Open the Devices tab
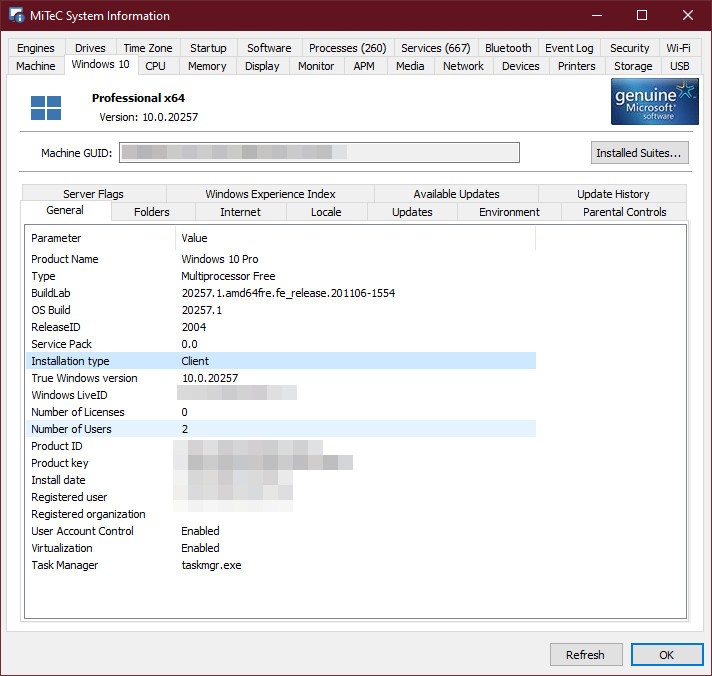712x676 pixels. point(521,66)
